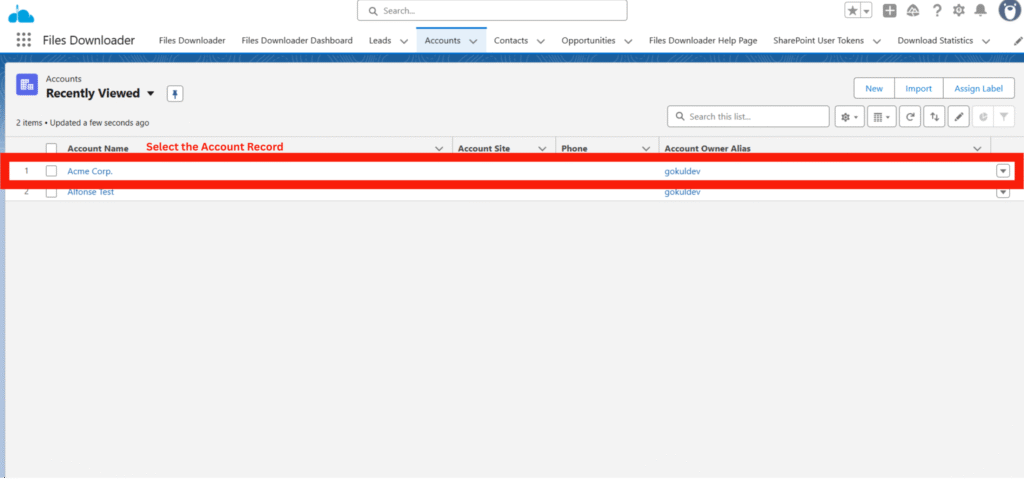Open the Account Owner Alias column menu chevron

tap(977, 149)
